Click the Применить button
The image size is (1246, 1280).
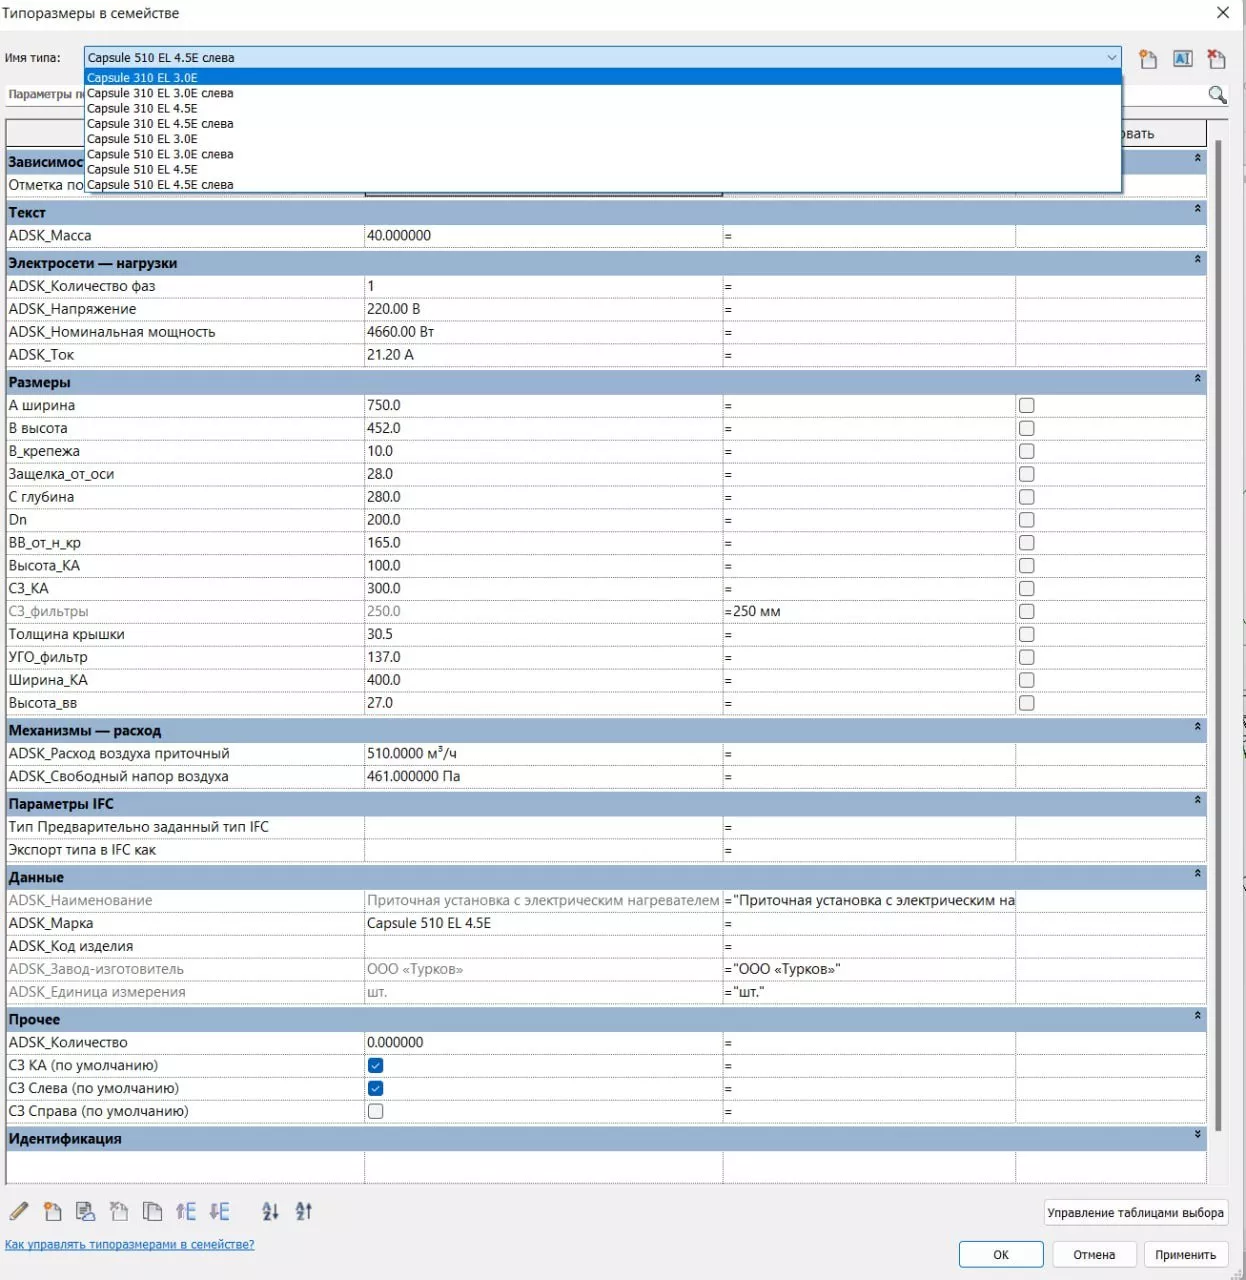click(1185, 1254)
